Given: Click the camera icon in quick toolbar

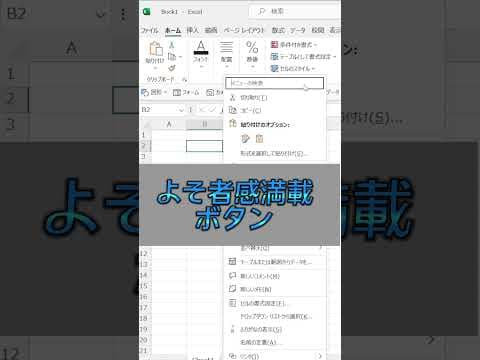Looking at the screenshot, I should (210, 92).
